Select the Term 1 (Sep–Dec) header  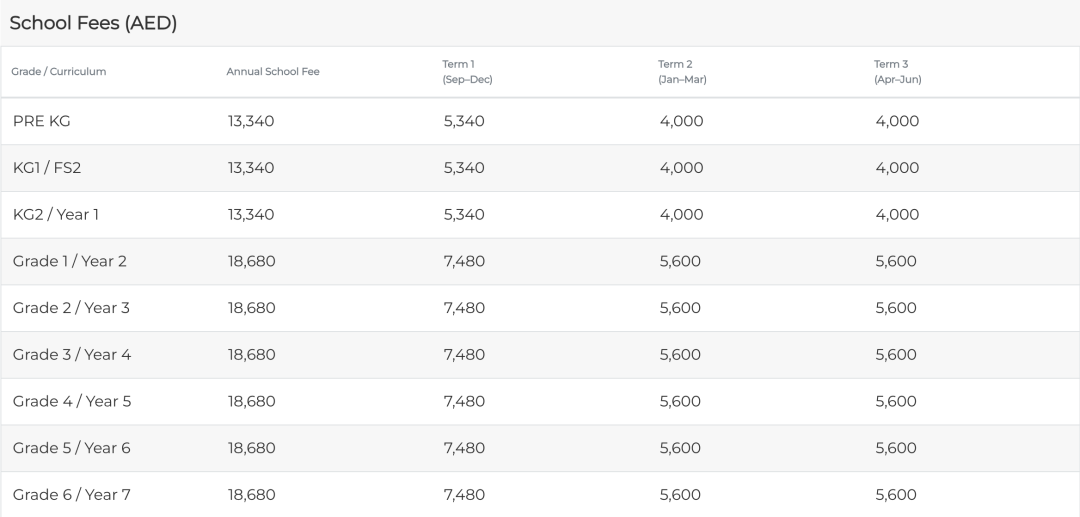coord(467,72)
